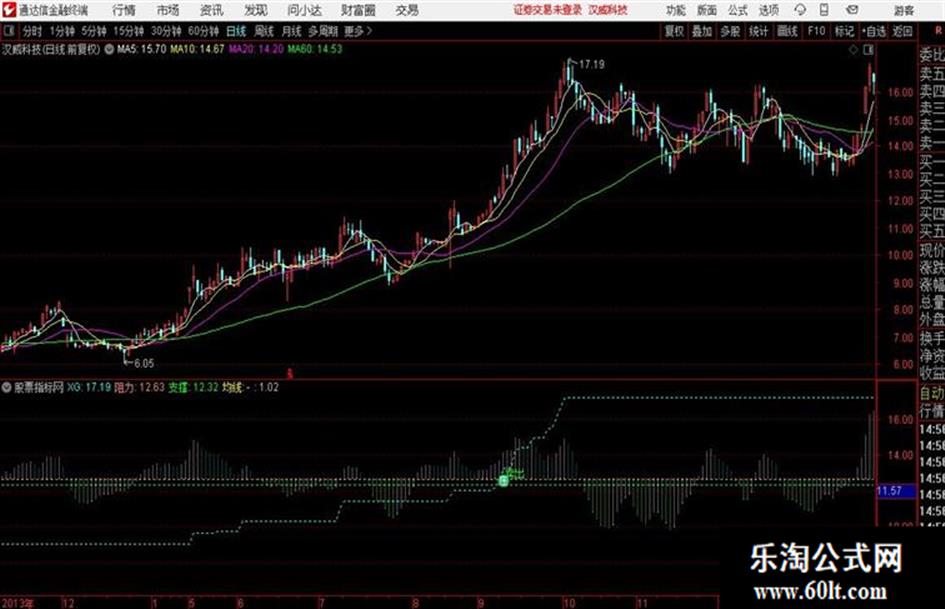The height and width of the screenshot is (609, 945).
Task: Select the 周线 weekly period tab
Action: tap(264, 31)
